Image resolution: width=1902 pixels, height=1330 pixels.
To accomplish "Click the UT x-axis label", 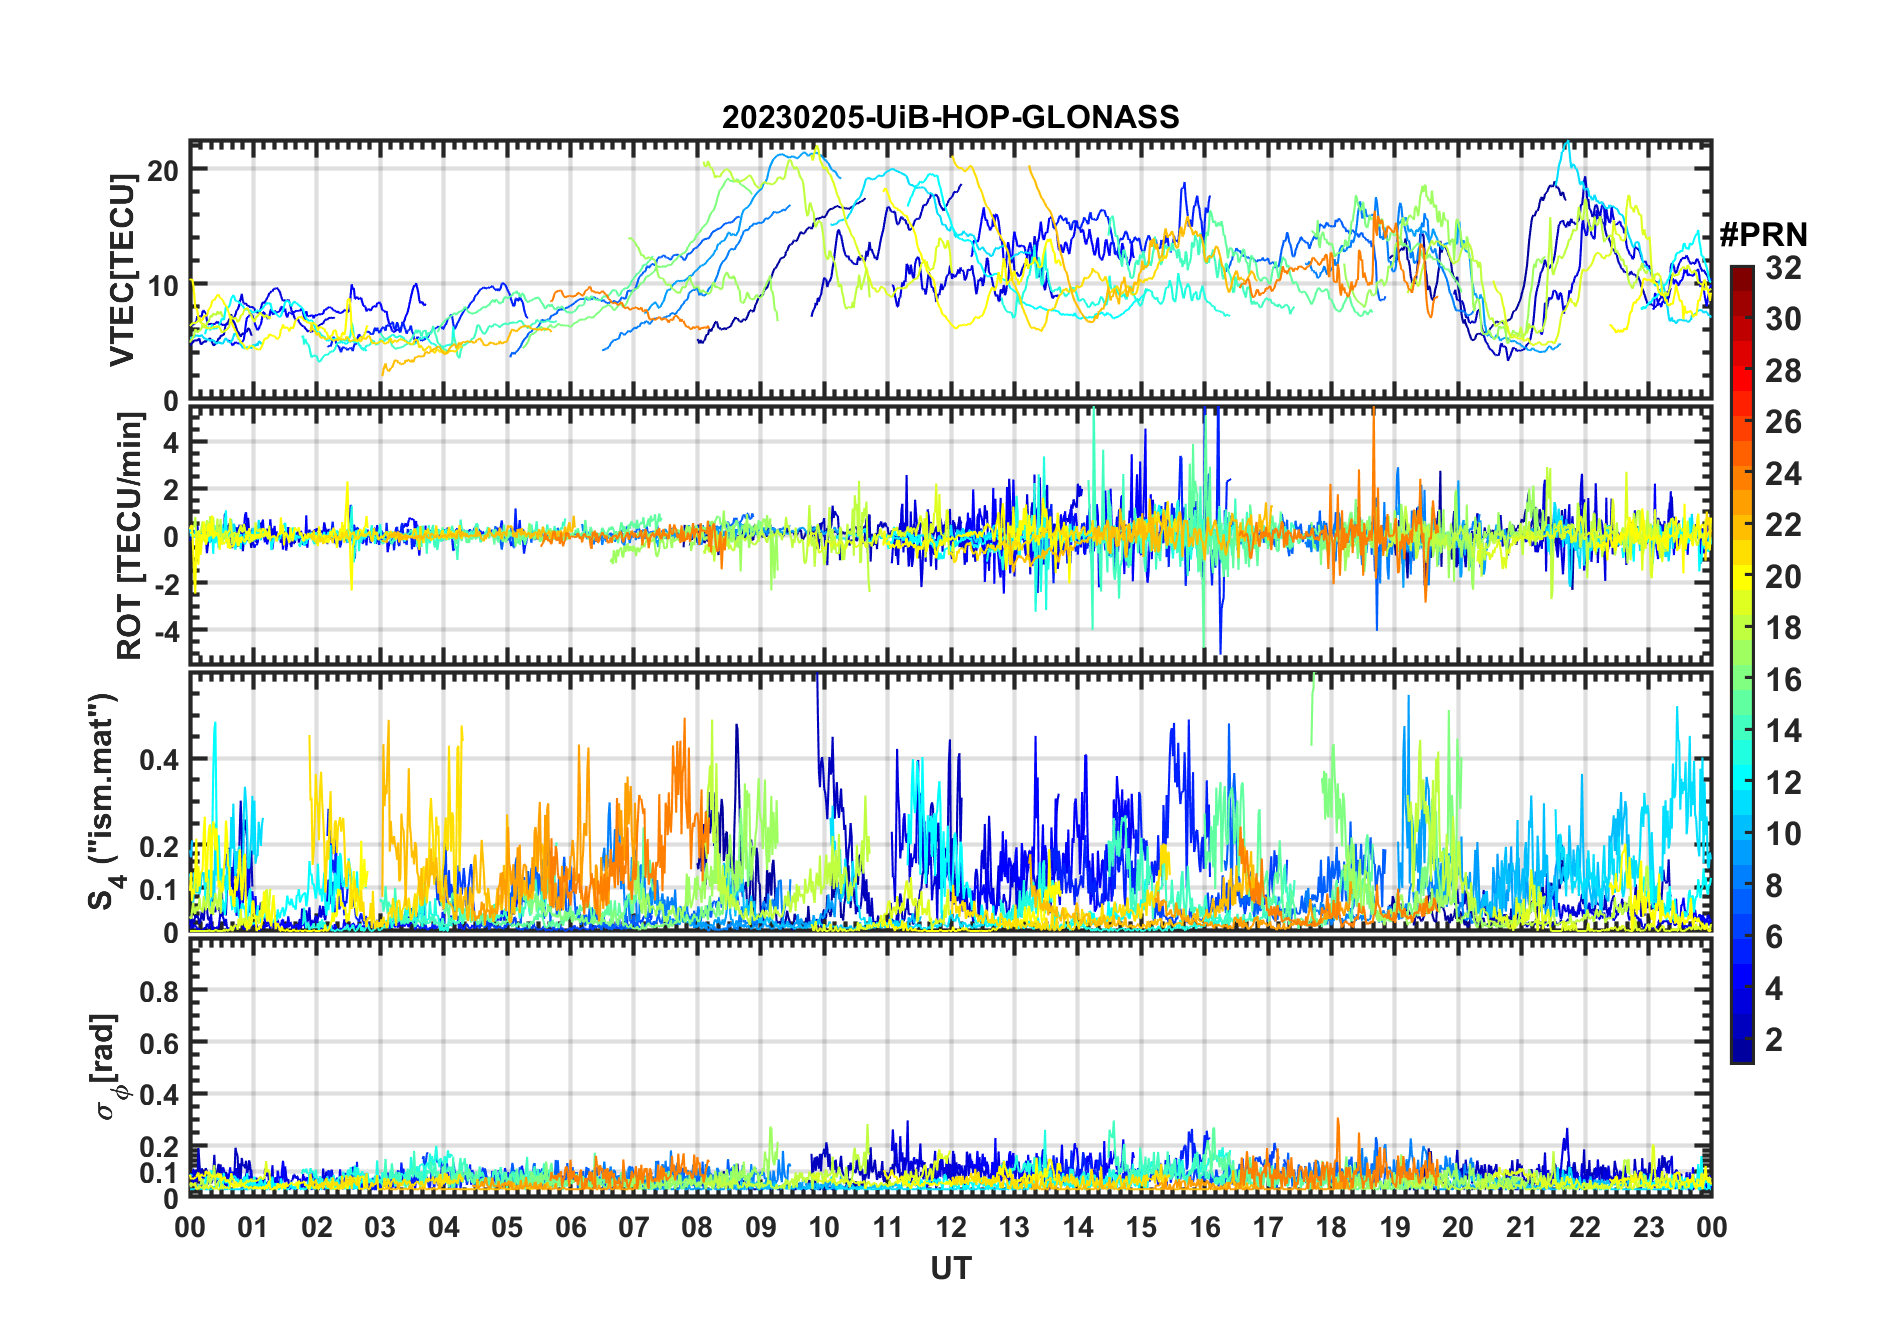I will tap(950, 1268).
